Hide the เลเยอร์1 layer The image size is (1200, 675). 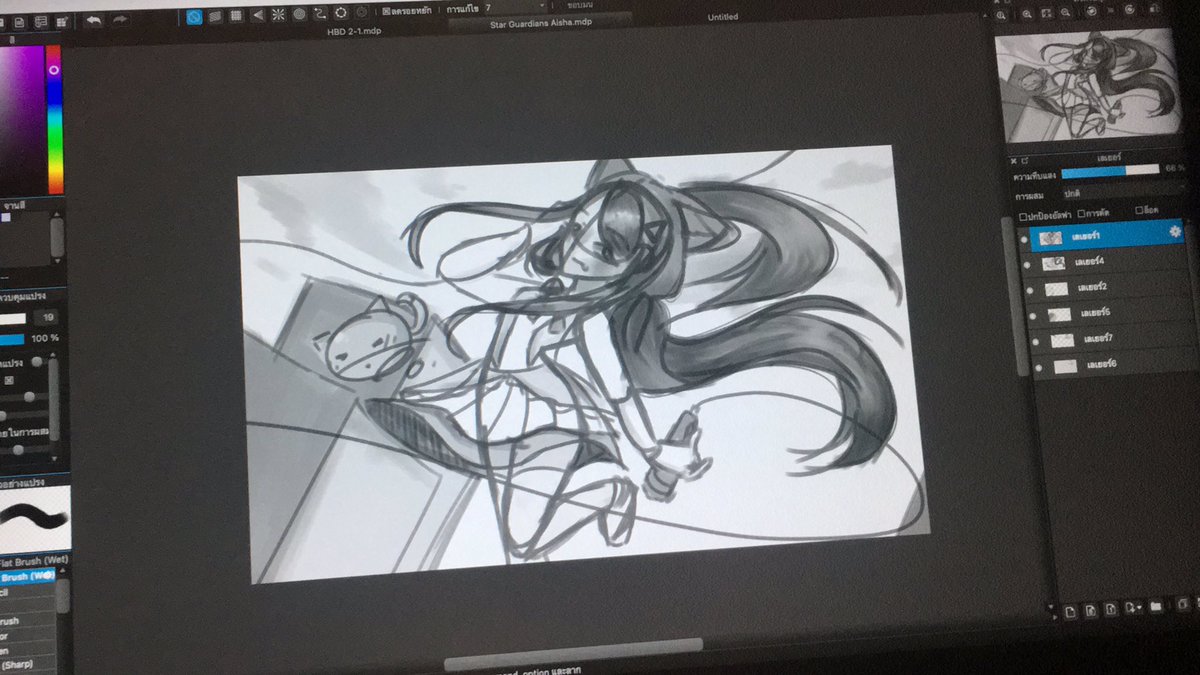tap(1023, 241)
